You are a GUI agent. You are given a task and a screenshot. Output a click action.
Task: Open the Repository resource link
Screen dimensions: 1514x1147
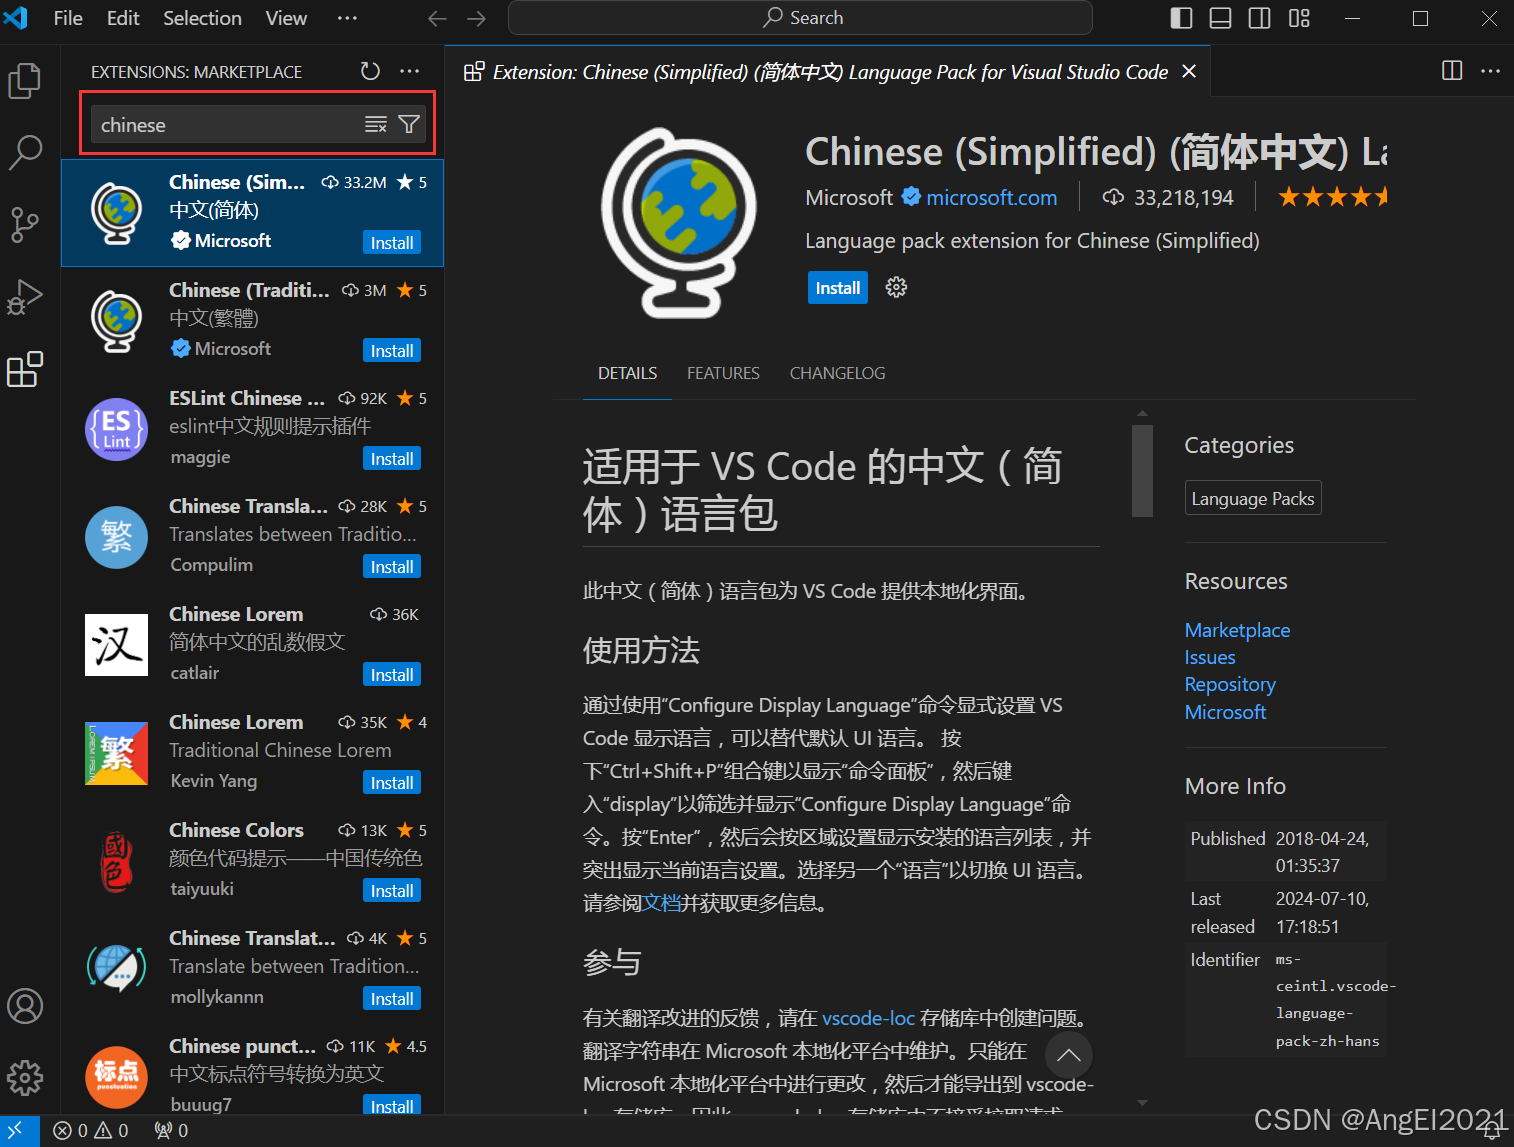1230,684
